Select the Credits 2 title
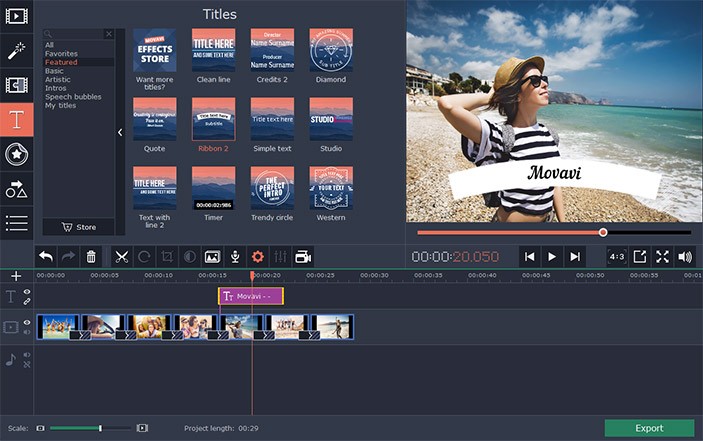The height and width of the screenshot is (441, 703). pos(272,50)
